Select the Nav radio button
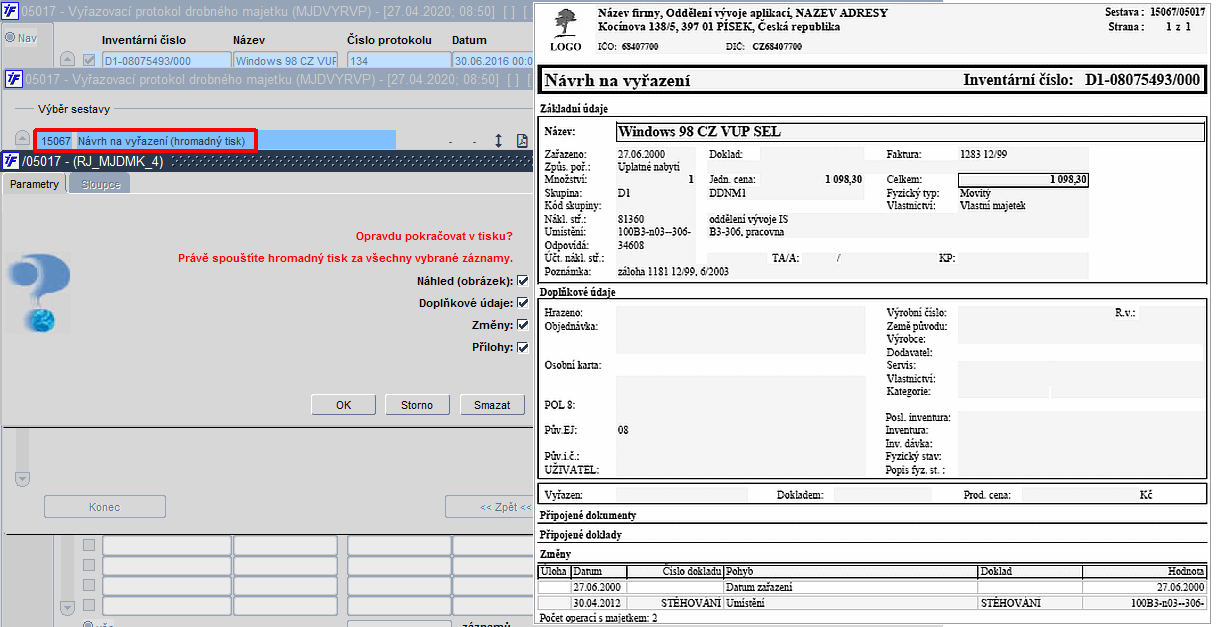This screenshot has width=1217, height=627. coord(10,38)
